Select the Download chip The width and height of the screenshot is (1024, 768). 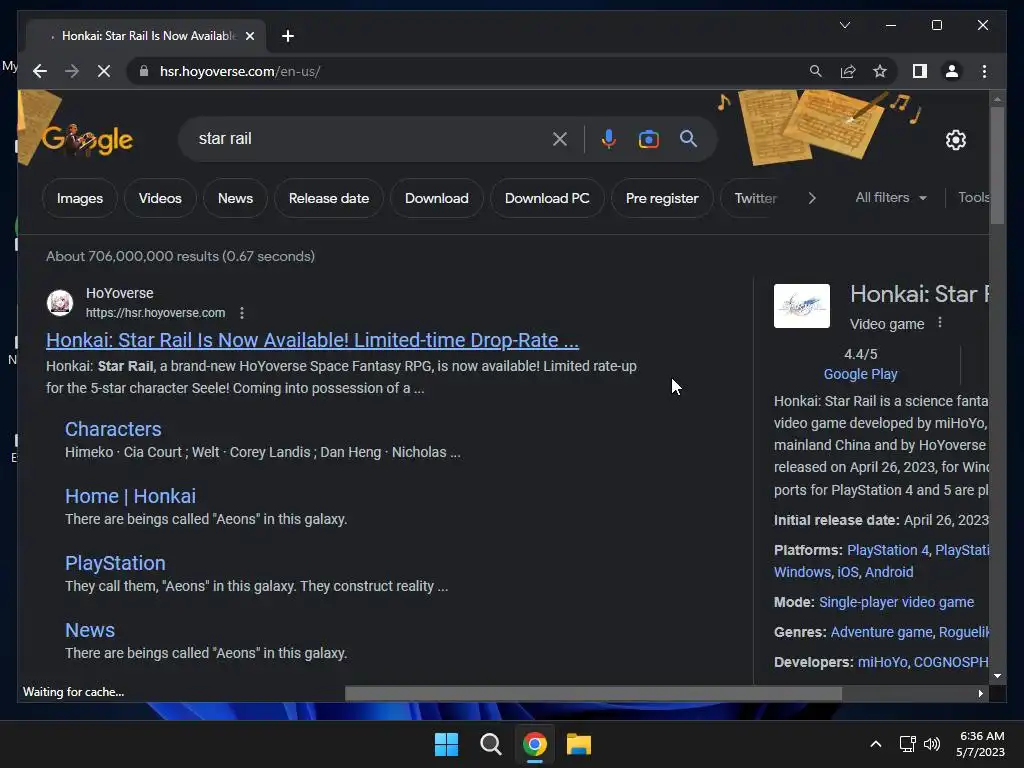click(436, 198)
